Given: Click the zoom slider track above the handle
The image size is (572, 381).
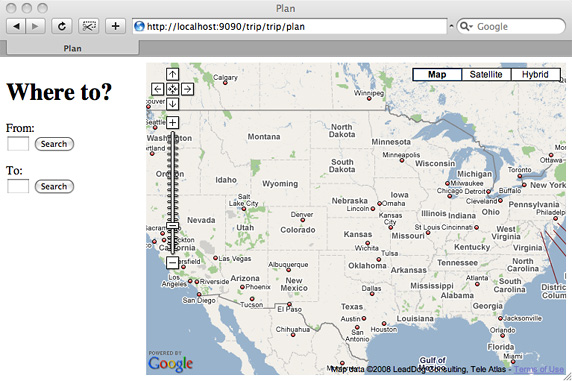Looking at the screenshot, I should click(x=173, y=177).
